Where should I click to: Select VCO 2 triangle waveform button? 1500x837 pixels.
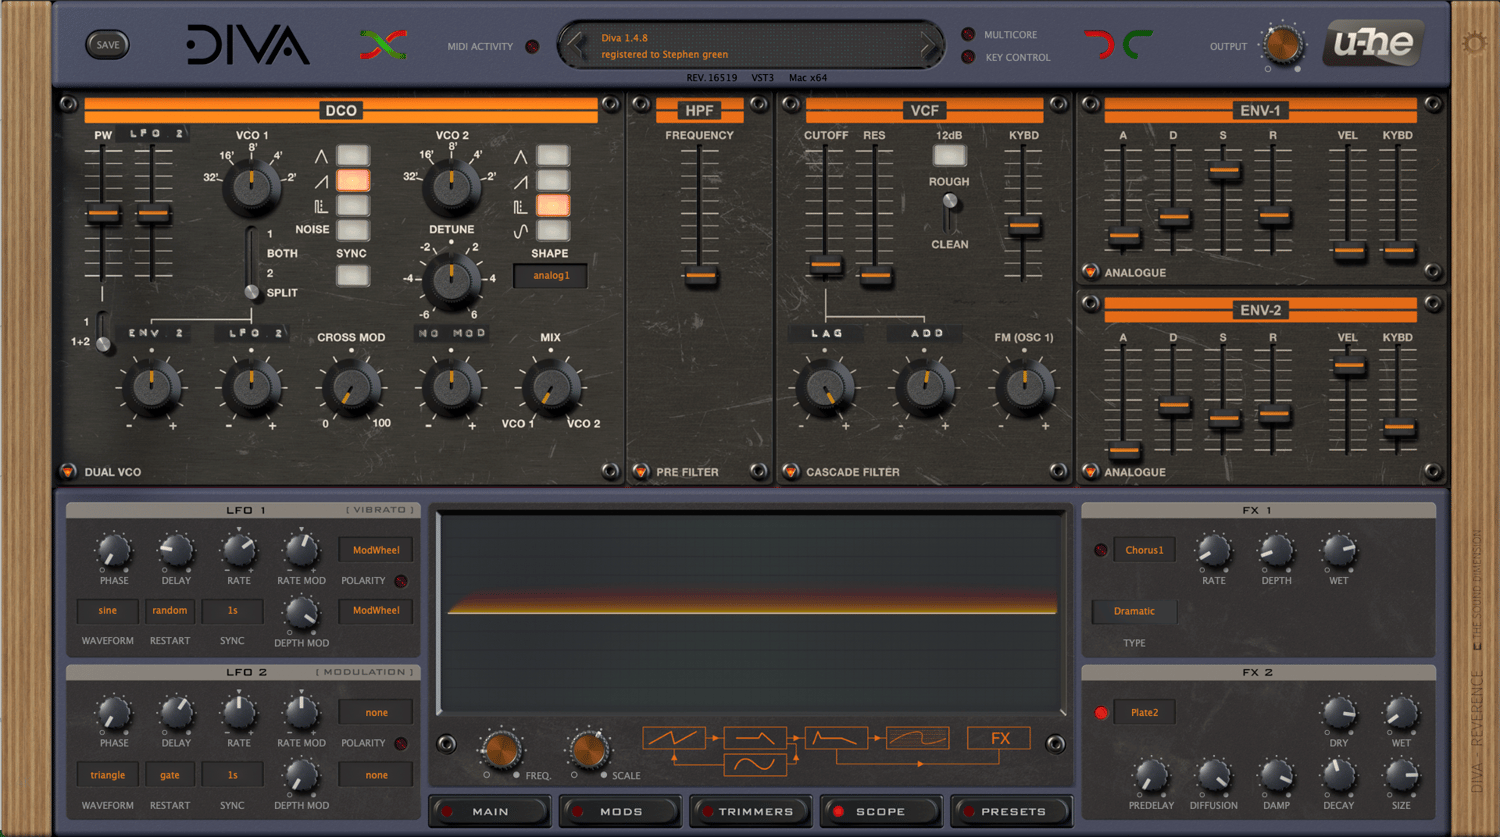coord(552,155)
